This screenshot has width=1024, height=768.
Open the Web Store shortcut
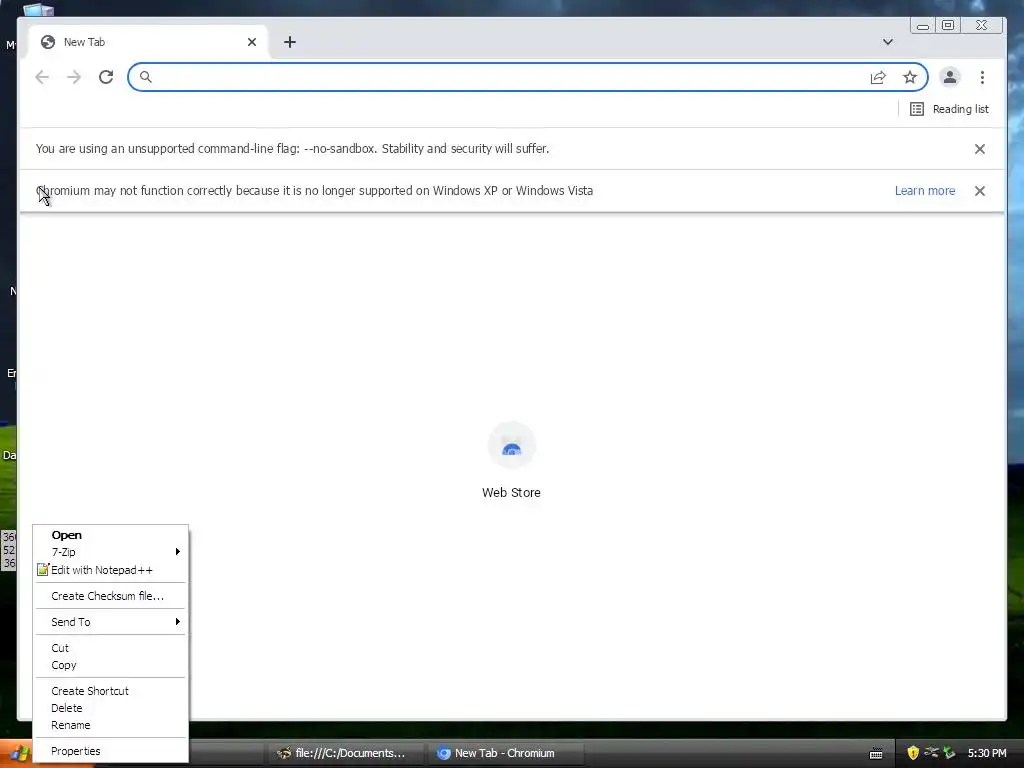point(511,460)
